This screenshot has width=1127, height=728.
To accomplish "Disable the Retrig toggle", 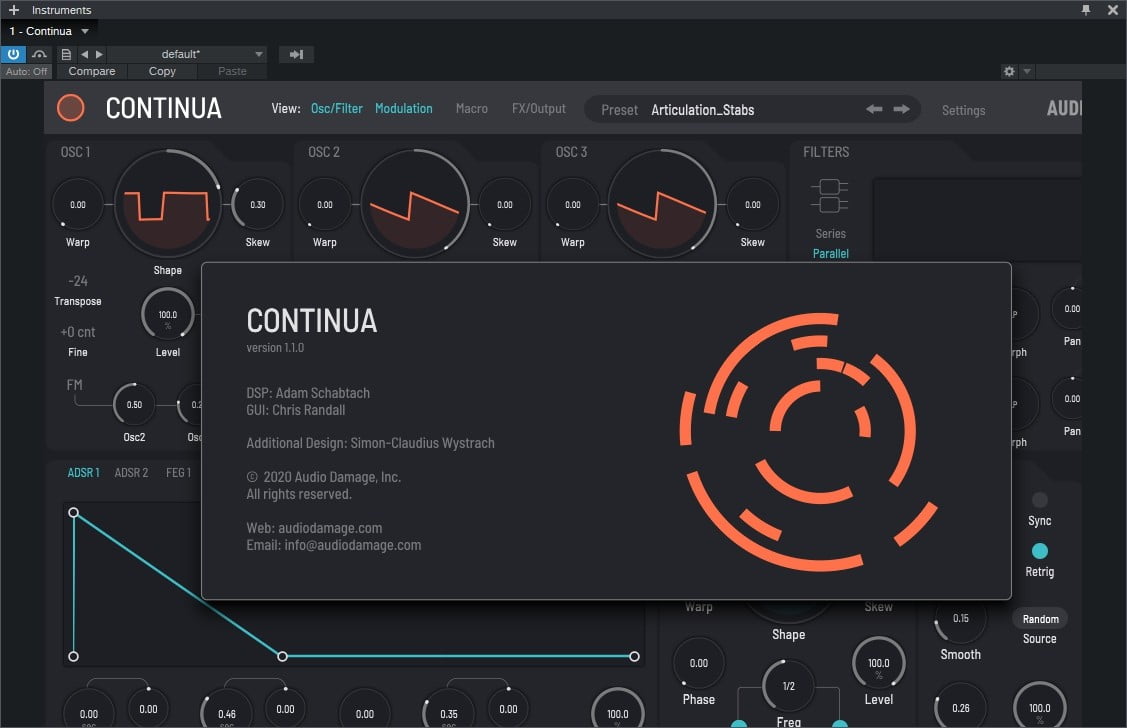I will pyautogui.click(x=1039, y=551).
